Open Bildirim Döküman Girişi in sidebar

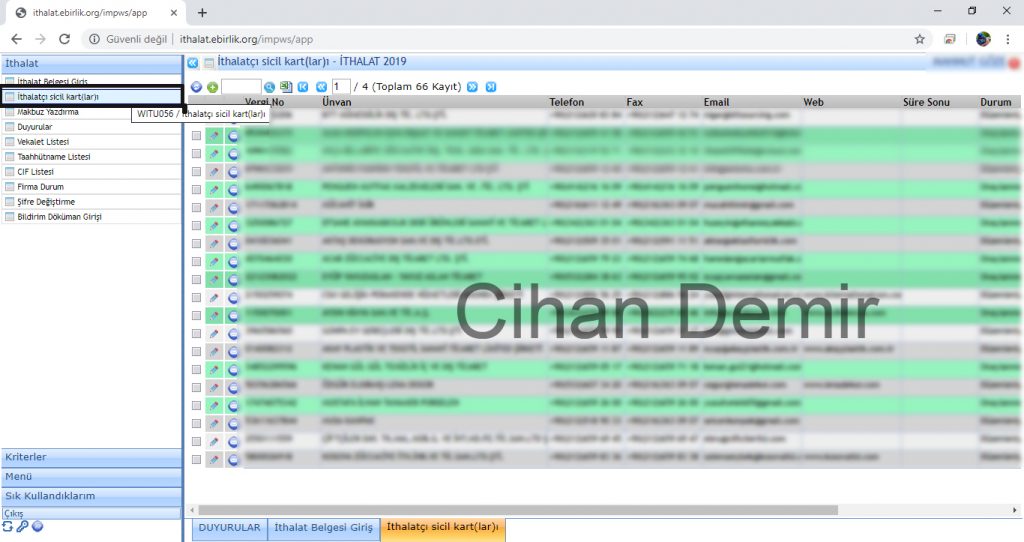point(91,217)
